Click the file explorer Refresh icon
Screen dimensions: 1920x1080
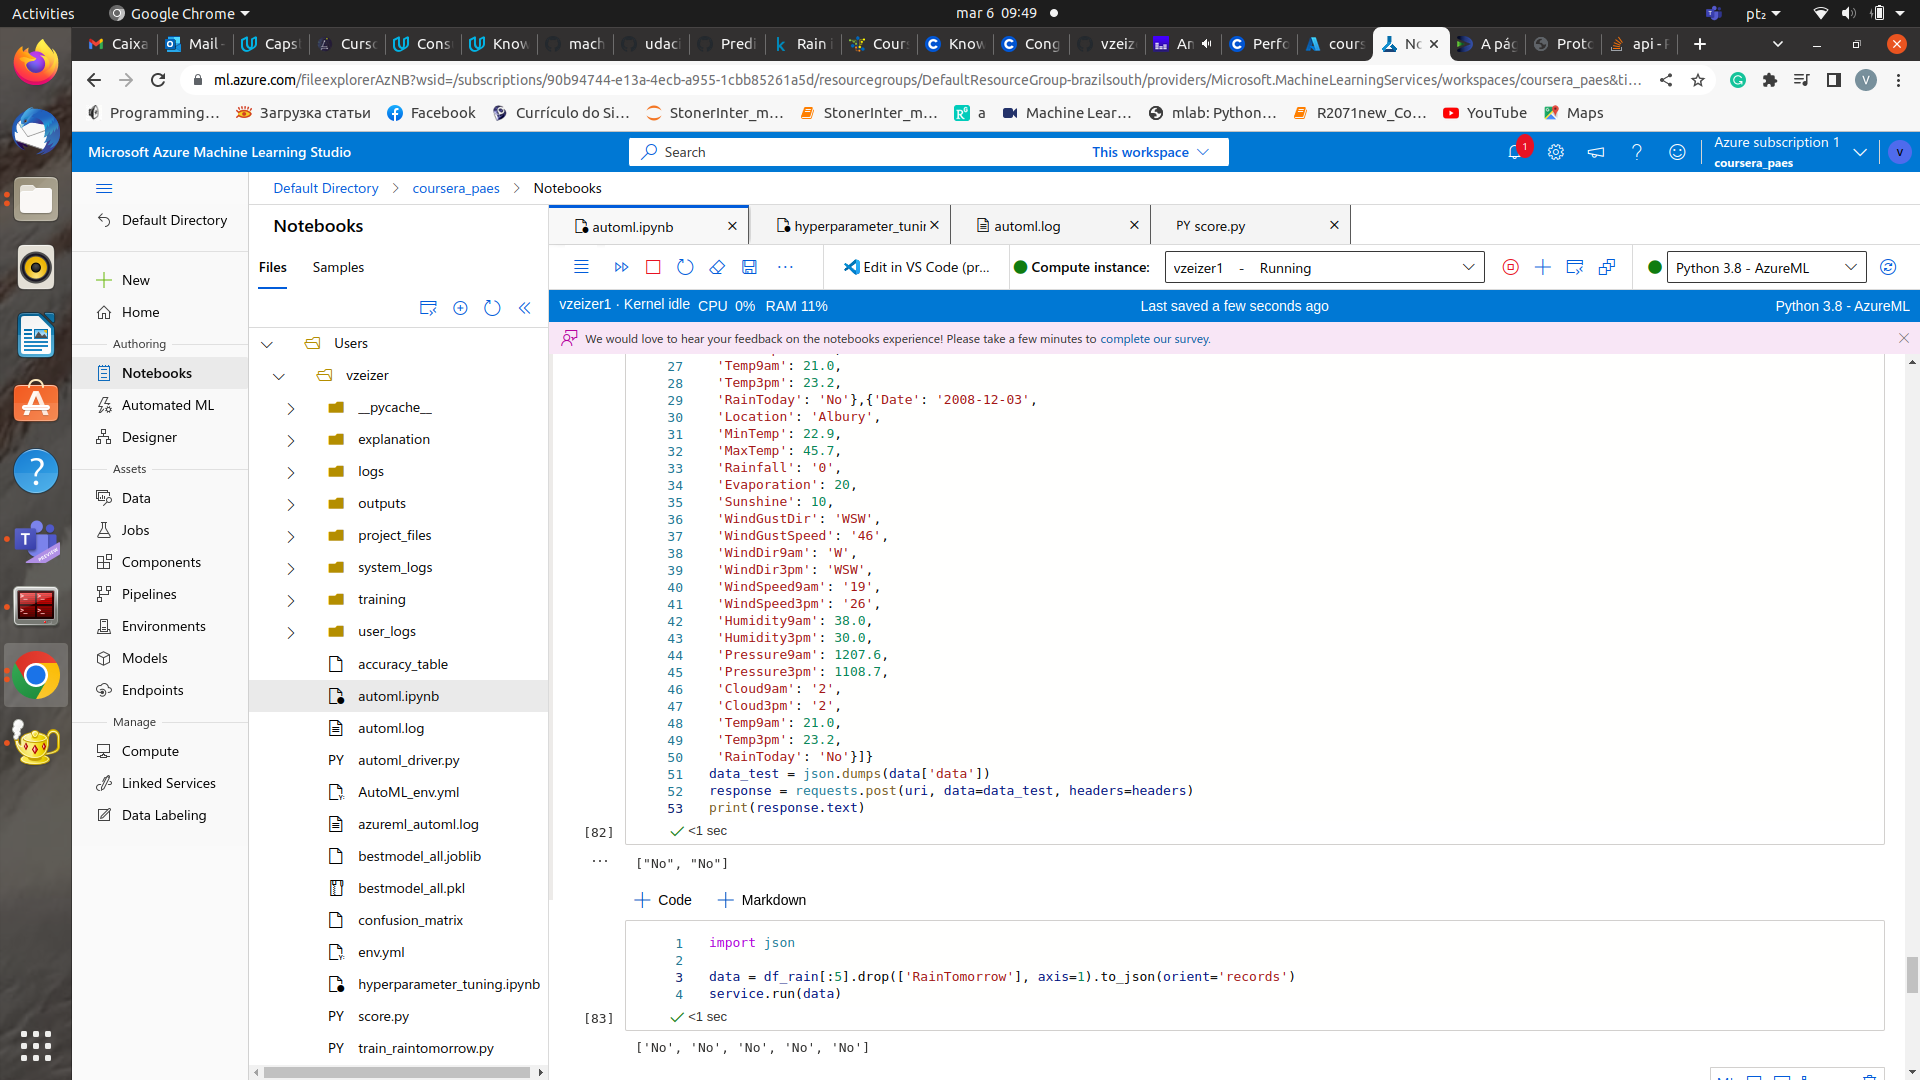[492, 308]
